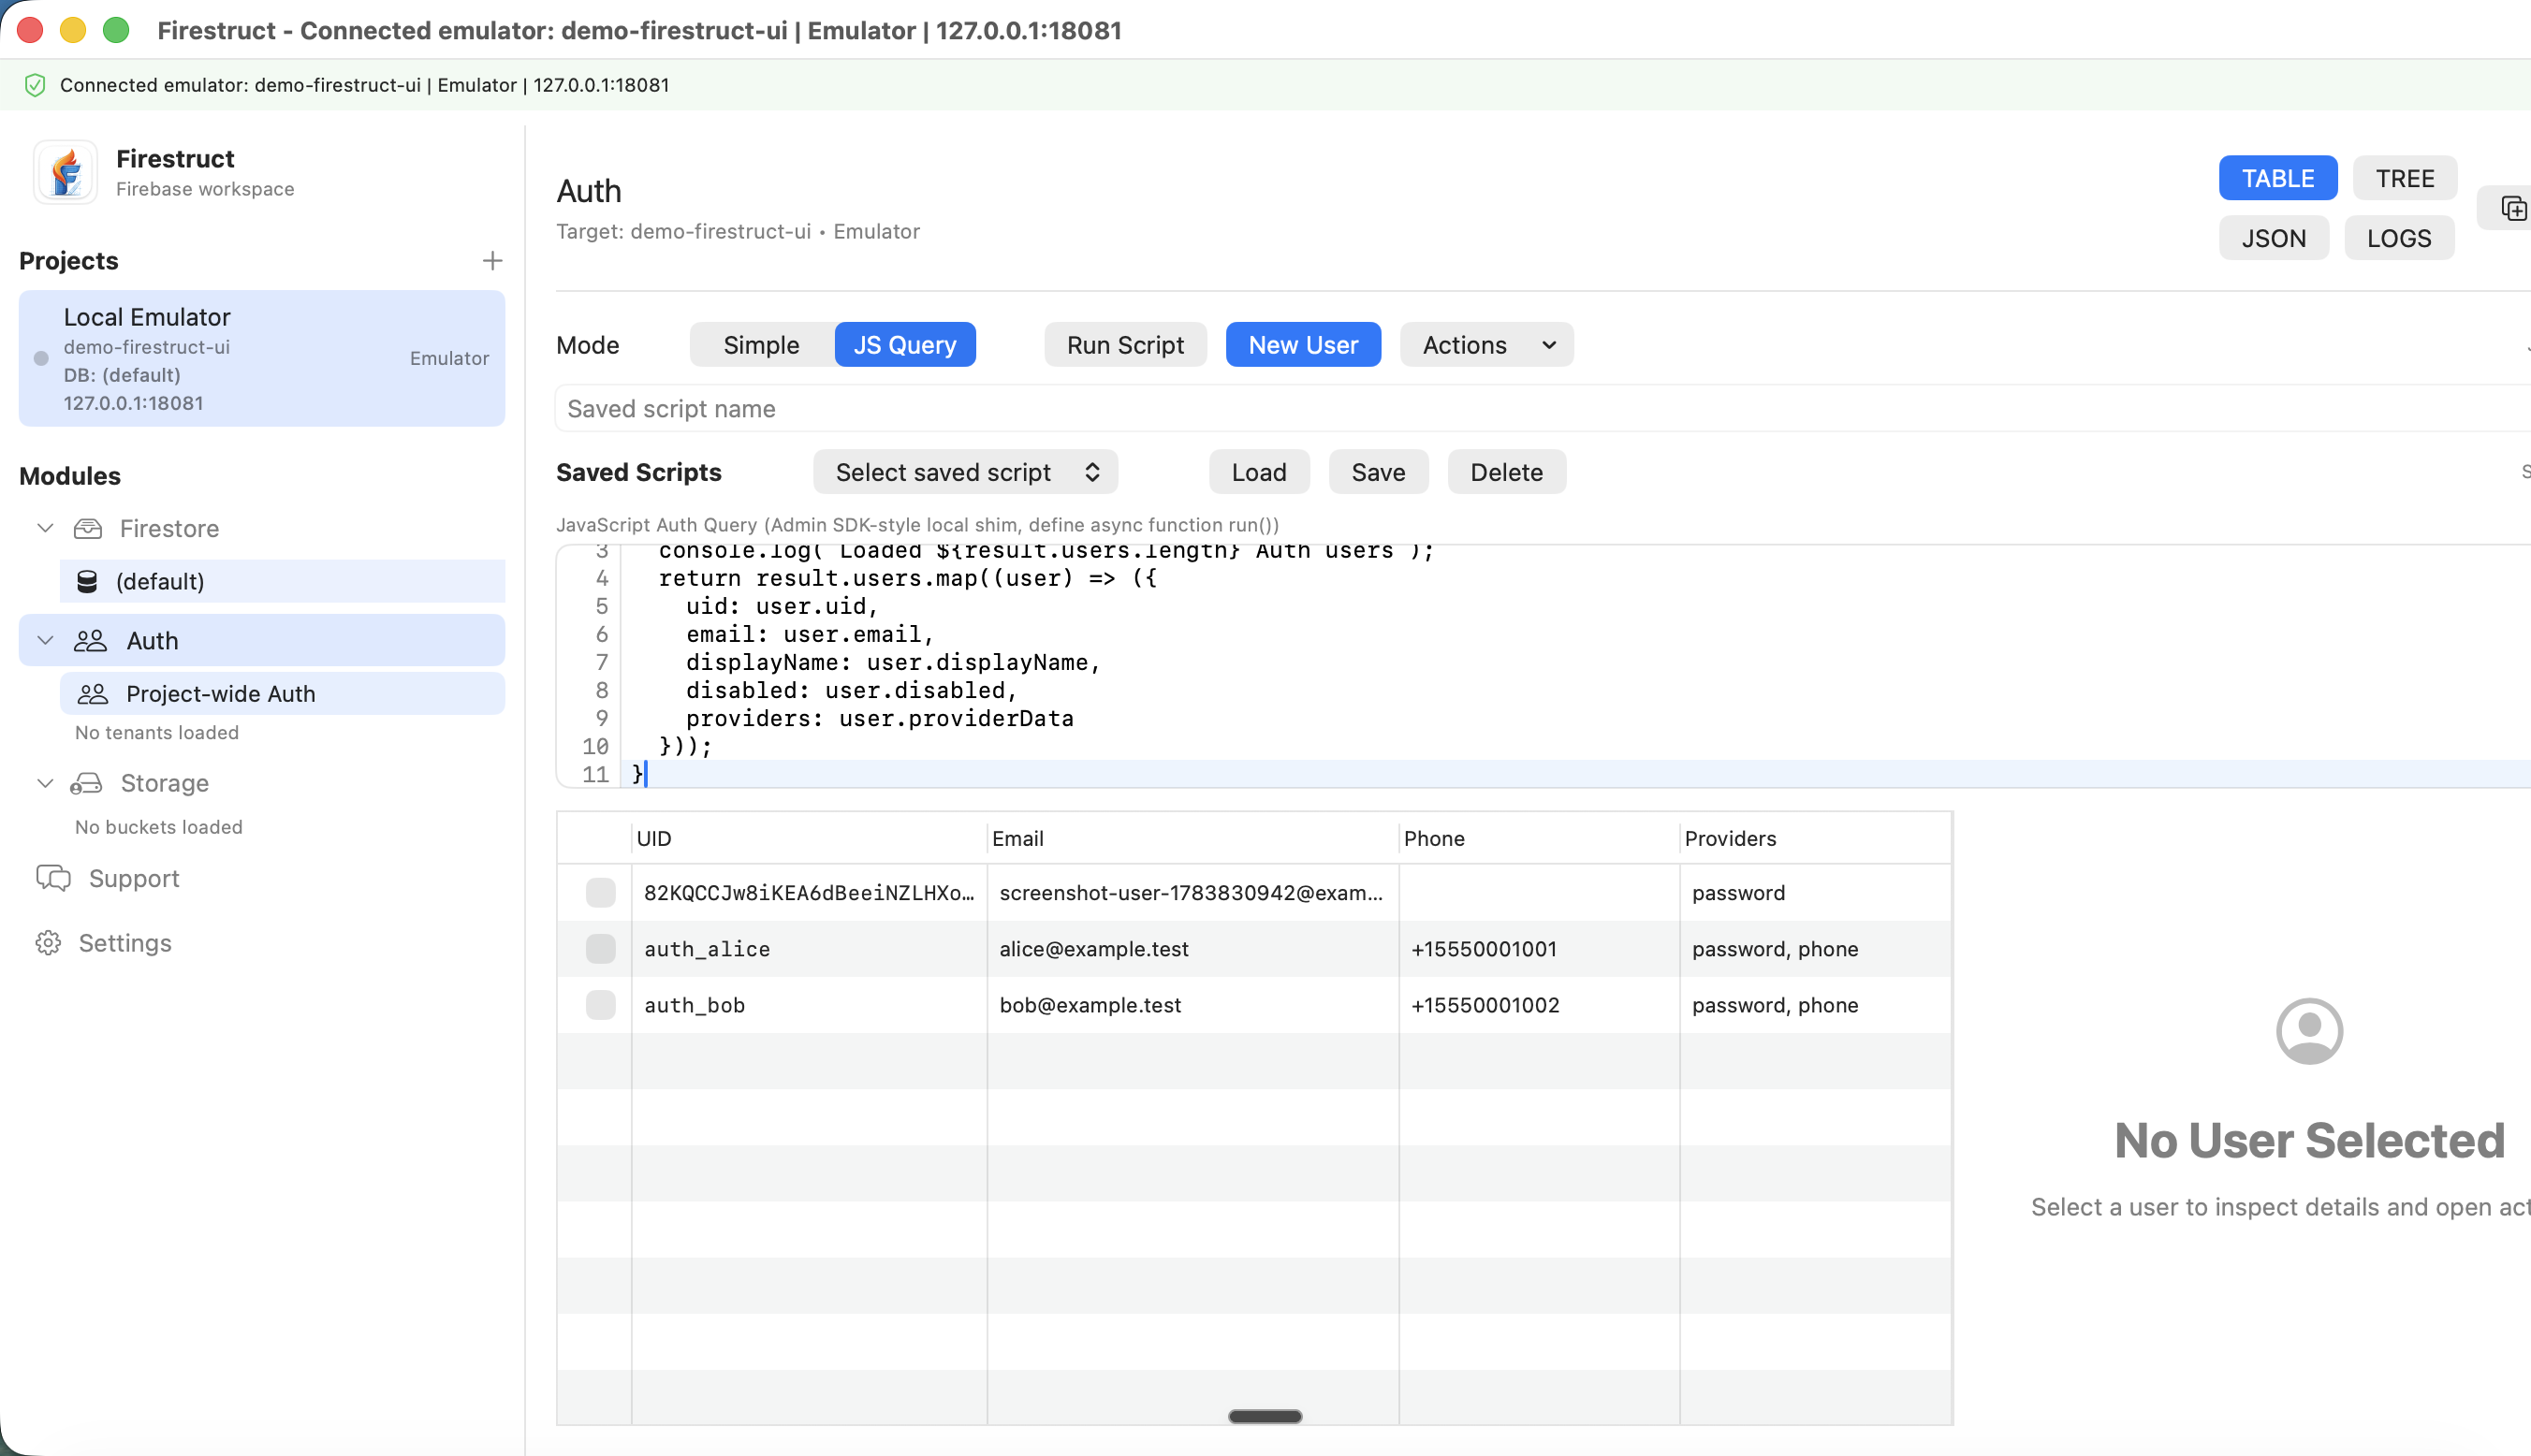Click the Run Script button
2531x1456 pixels.
coord(1125,345)
